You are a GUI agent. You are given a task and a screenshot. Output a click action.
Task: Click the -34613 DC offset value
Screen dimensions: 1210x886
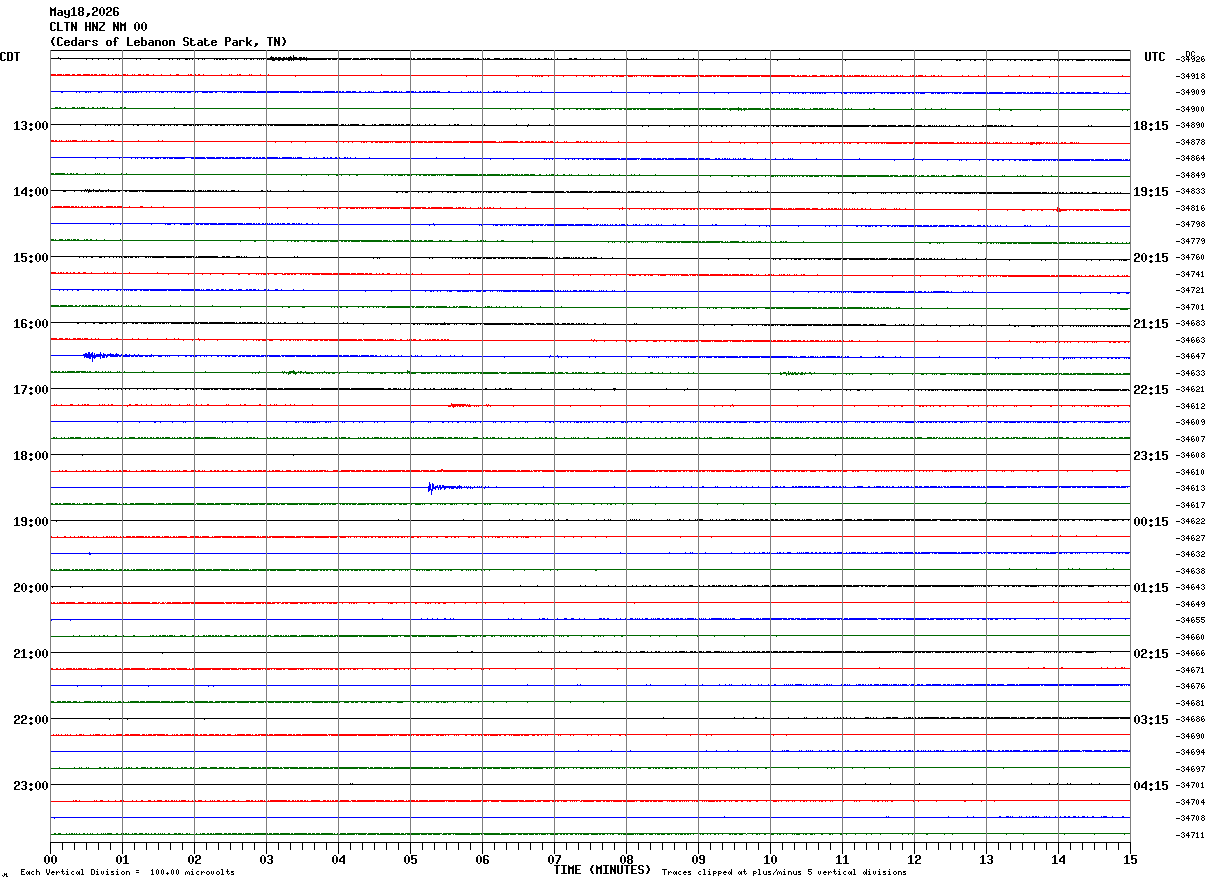1191,488
